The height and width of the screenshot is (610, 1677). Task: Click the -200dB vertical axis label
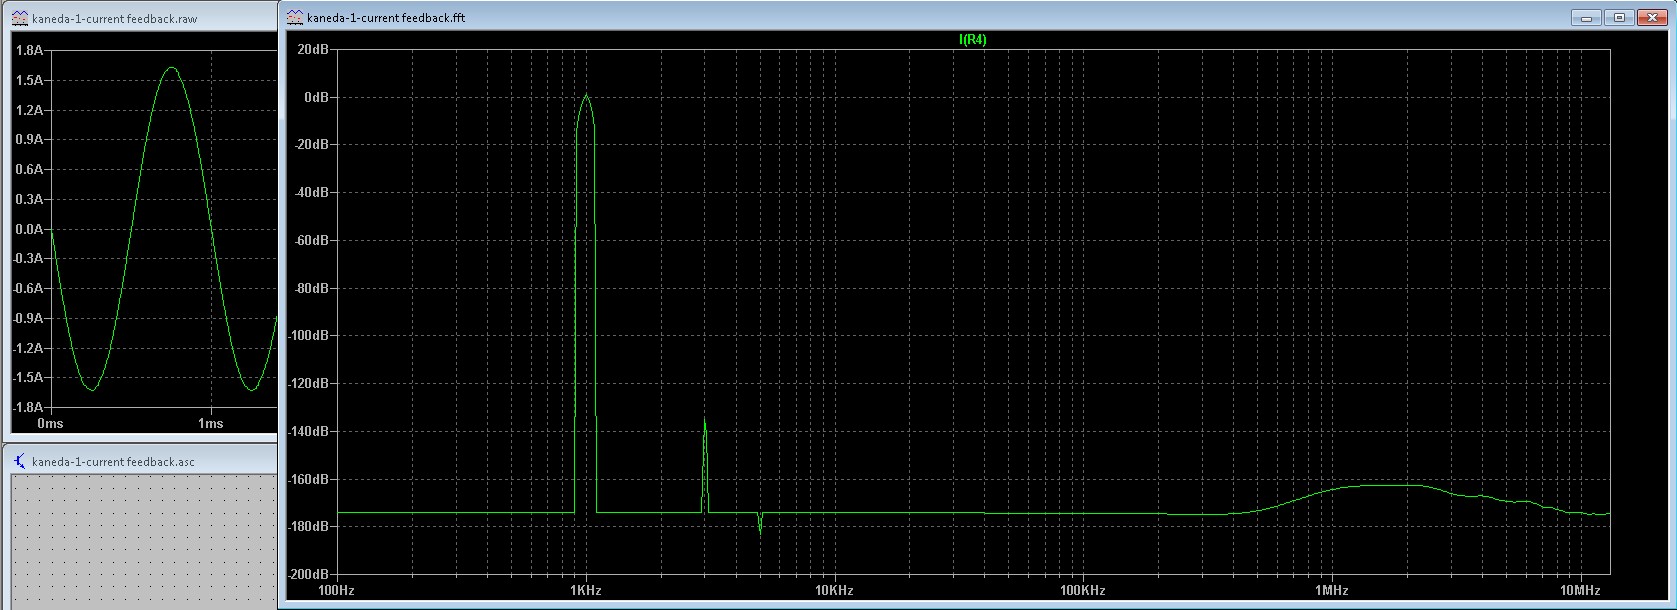point(309,574)
